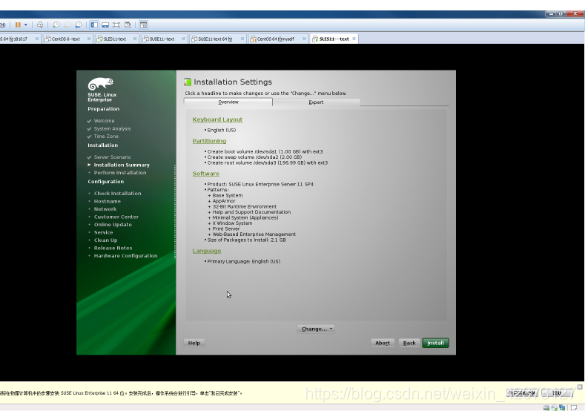This screenshot has width=586, height=412.
Task: Click the Hostname sidebar step
Action: coord(107,201)
